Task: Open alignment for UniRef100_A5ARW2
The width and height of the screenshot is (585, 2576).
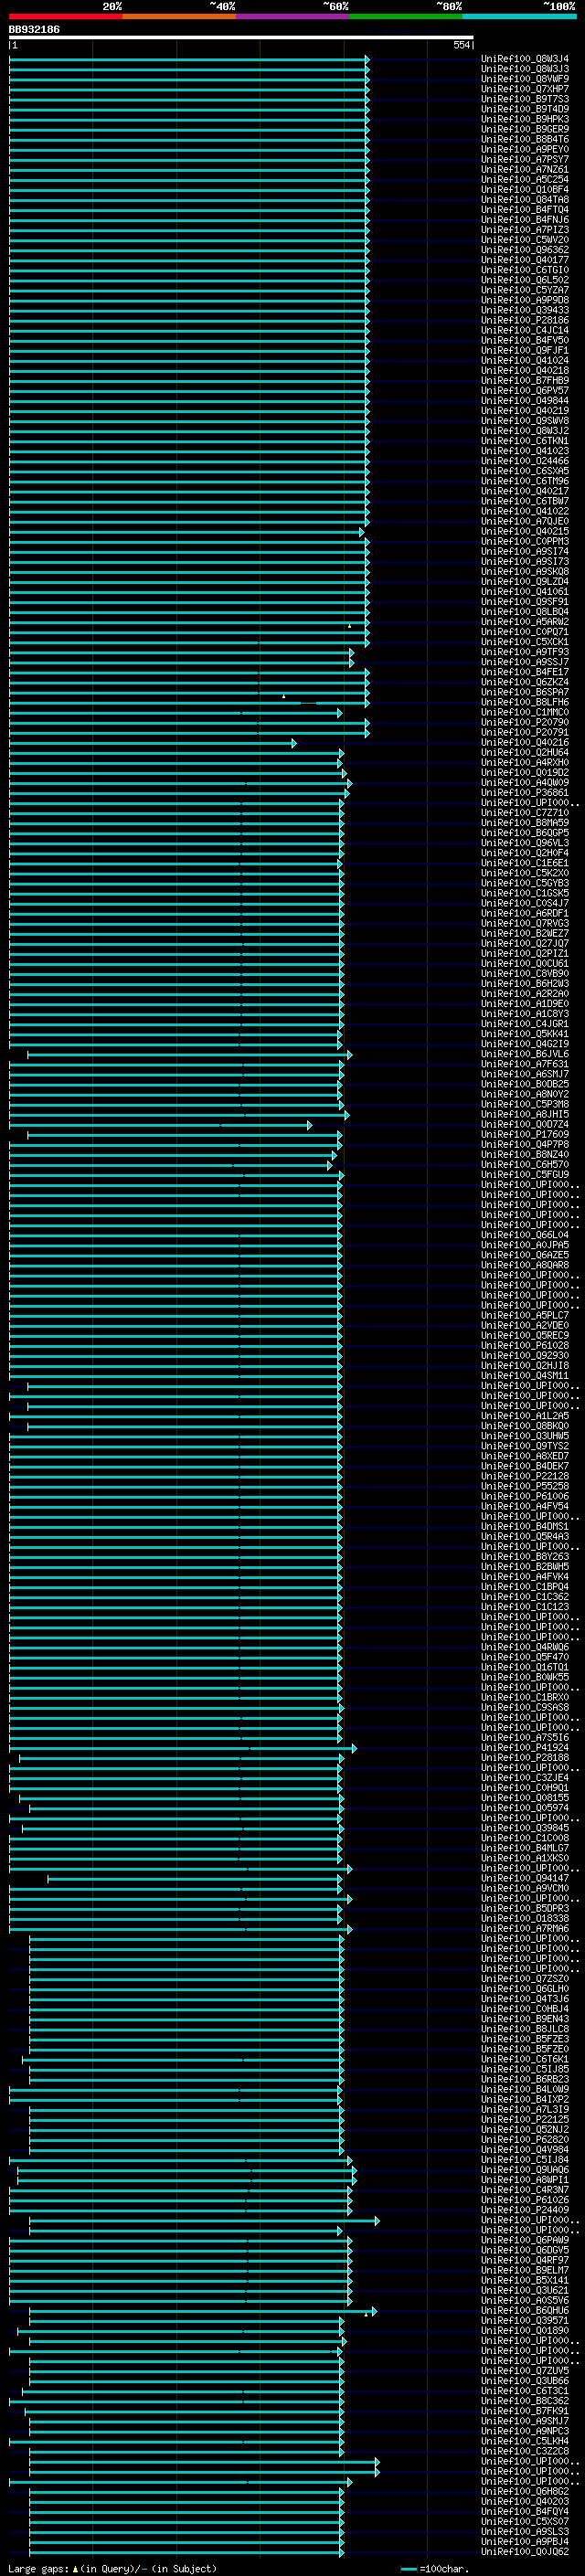Action: click(x=525, y=622)
